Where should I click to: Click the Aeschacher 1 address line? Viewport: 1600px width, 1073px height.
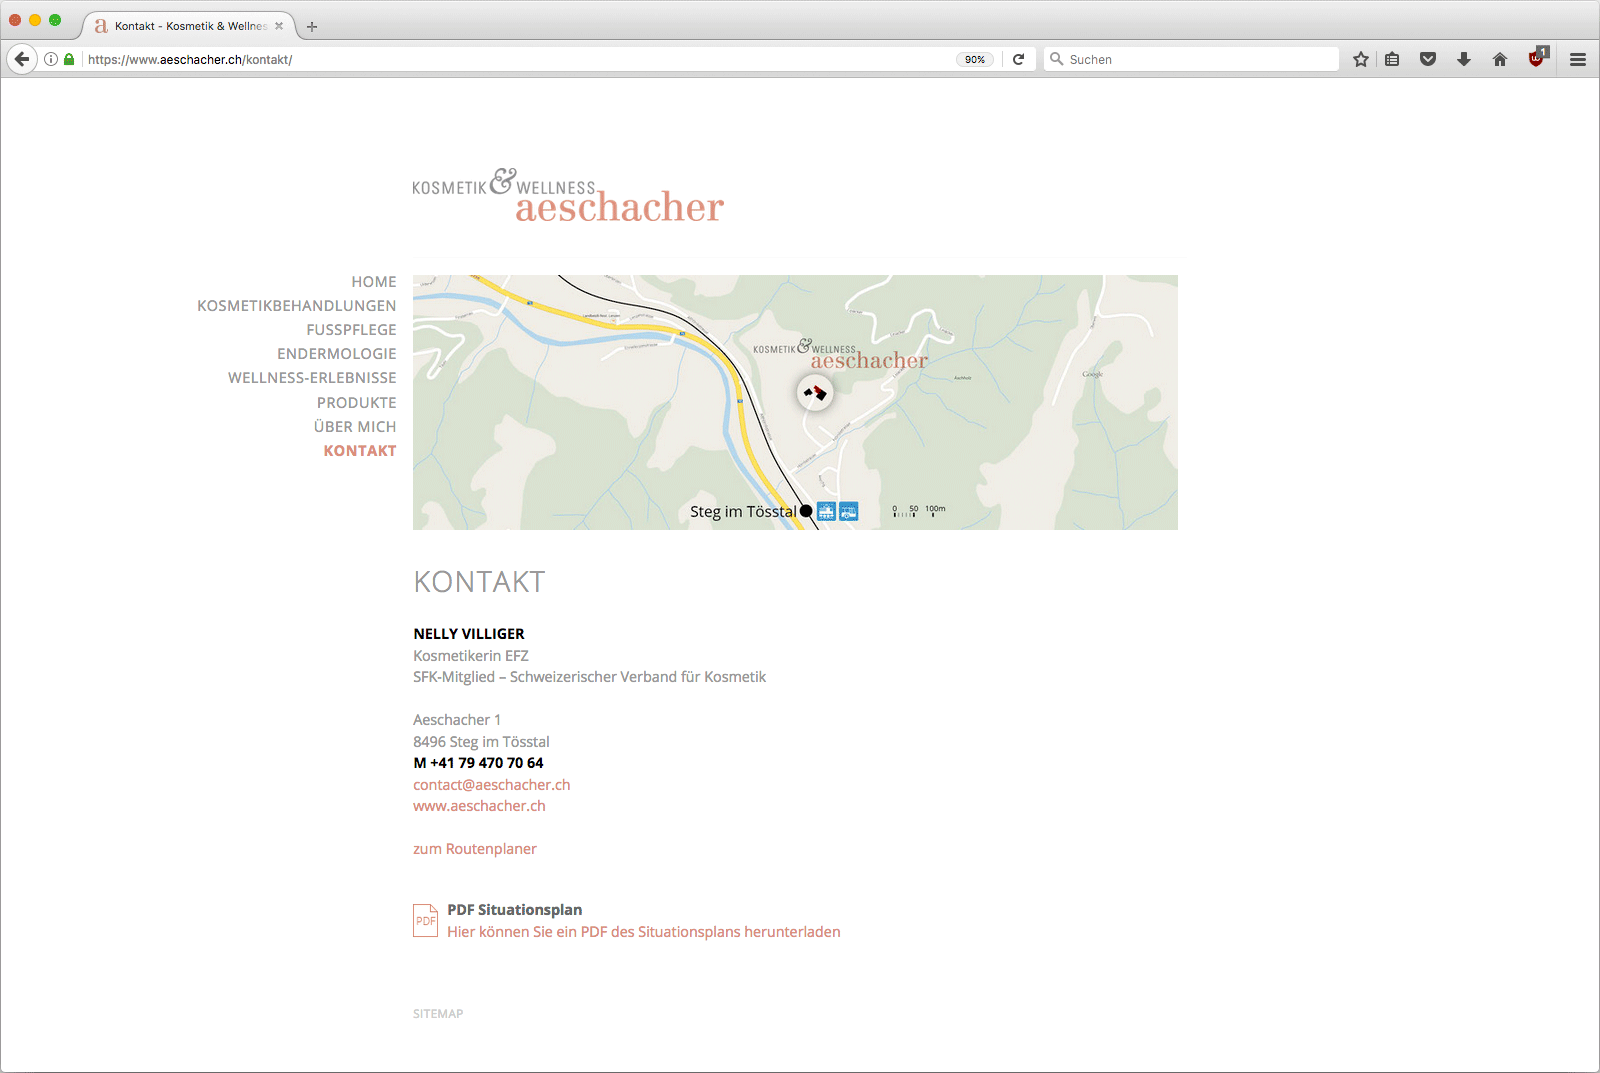pyautogui.click(x=457, y=720)
